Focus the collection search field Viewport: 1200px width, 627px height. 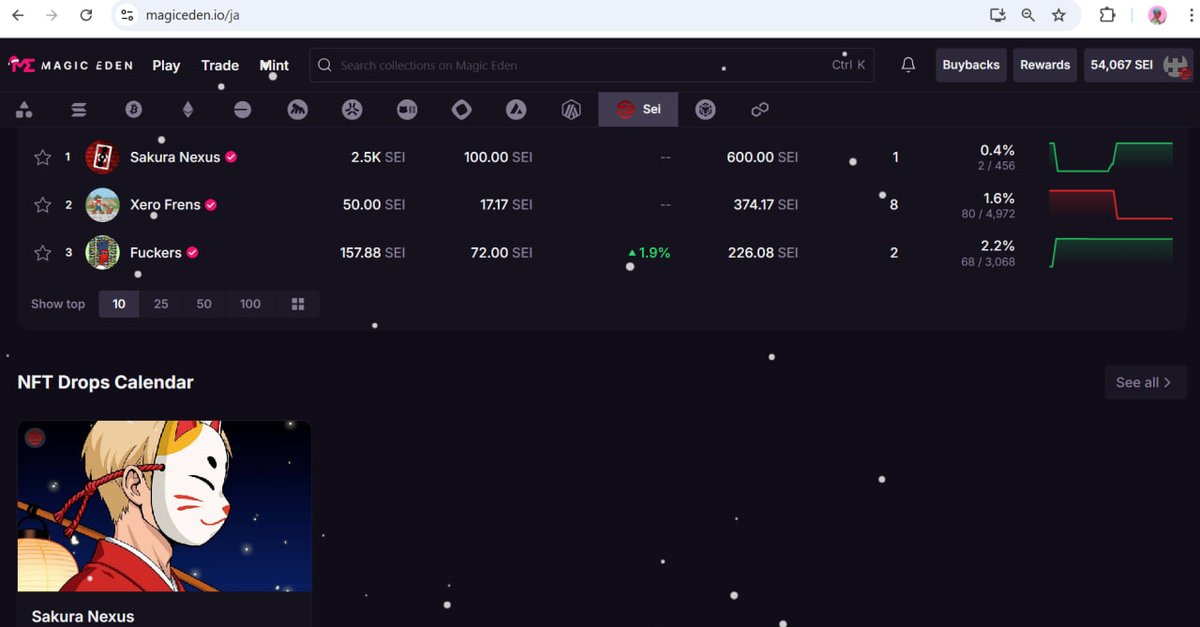pos(591,65)
